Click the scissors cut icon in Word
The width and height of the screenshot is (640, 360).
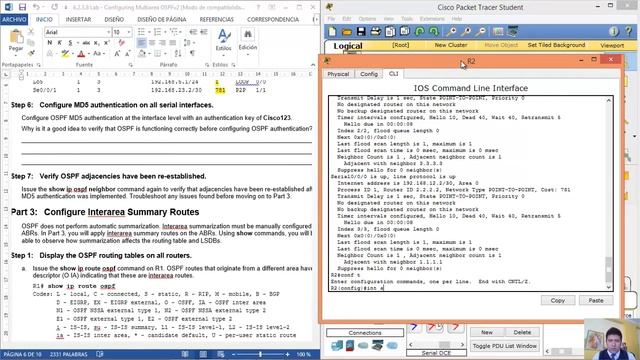coord(31,32)
